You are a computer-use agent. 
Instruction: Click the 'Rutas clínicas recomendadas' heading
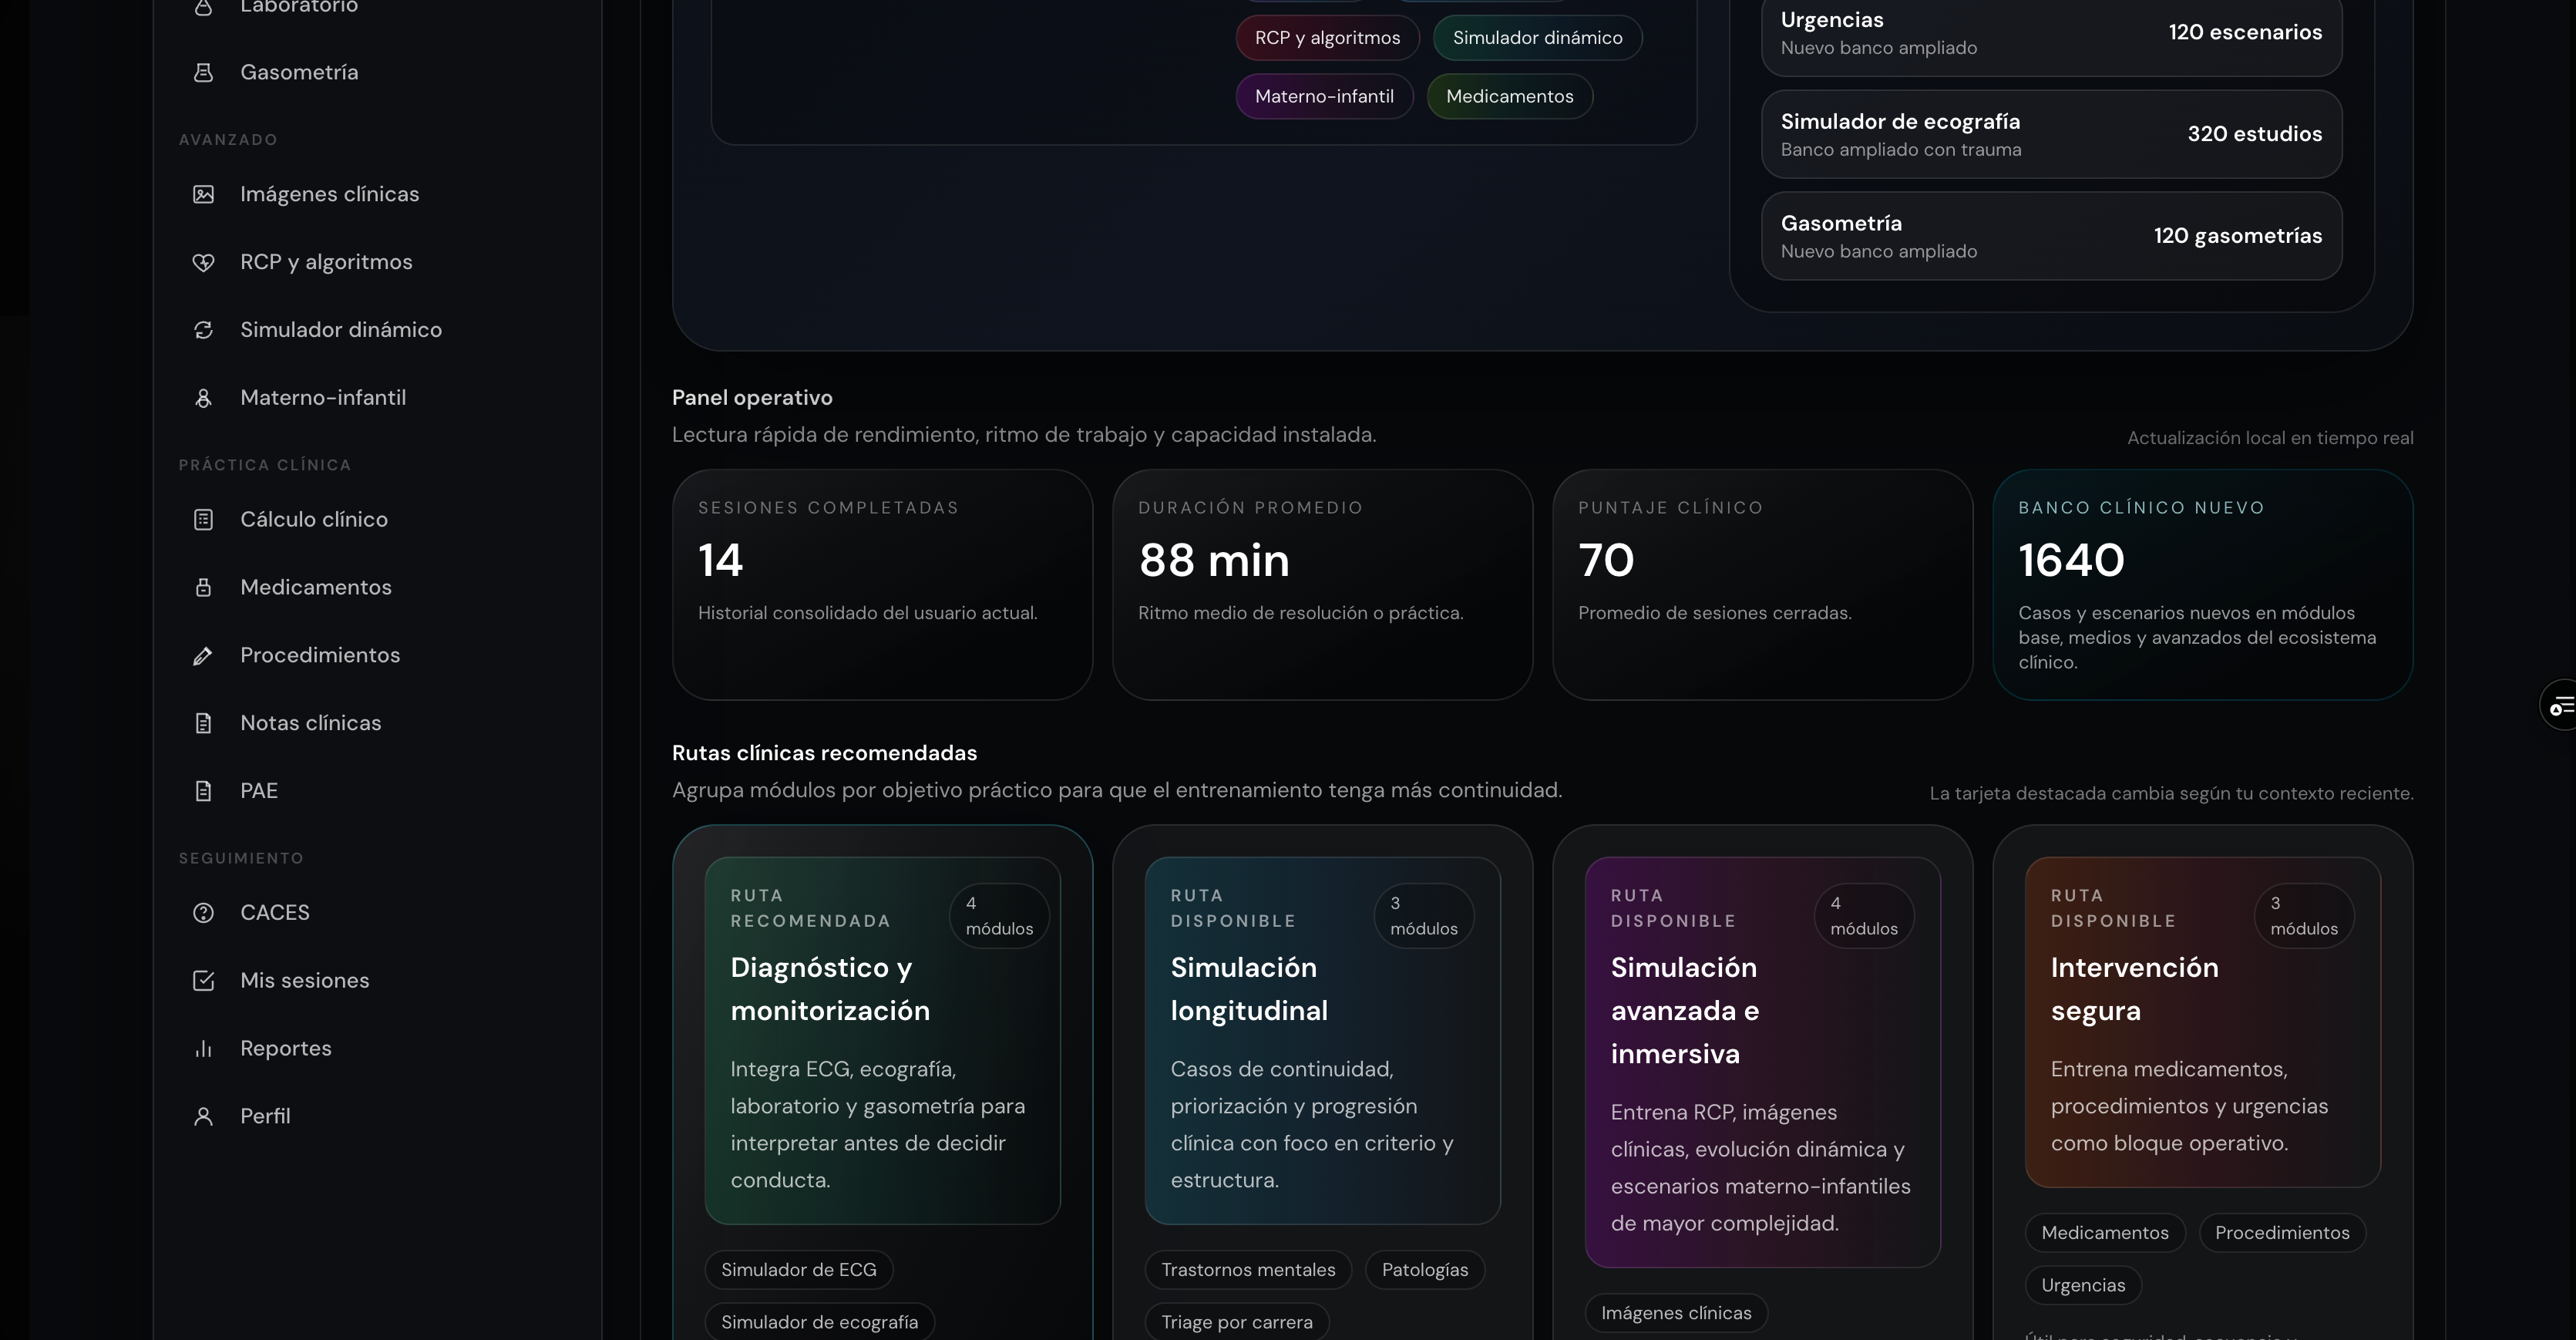pyautogui.click(x=824, y=753)
